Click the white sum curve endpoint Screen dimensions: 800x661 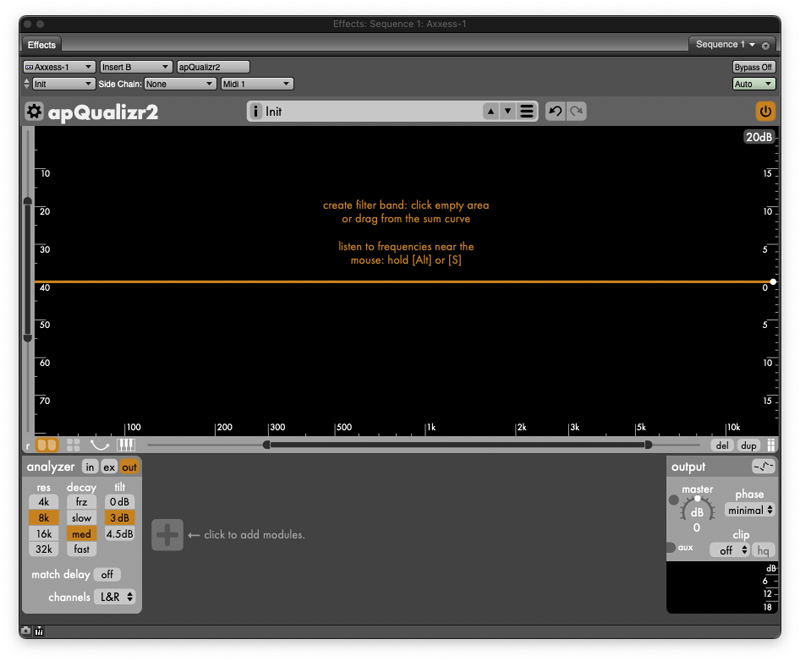(773, 282)
